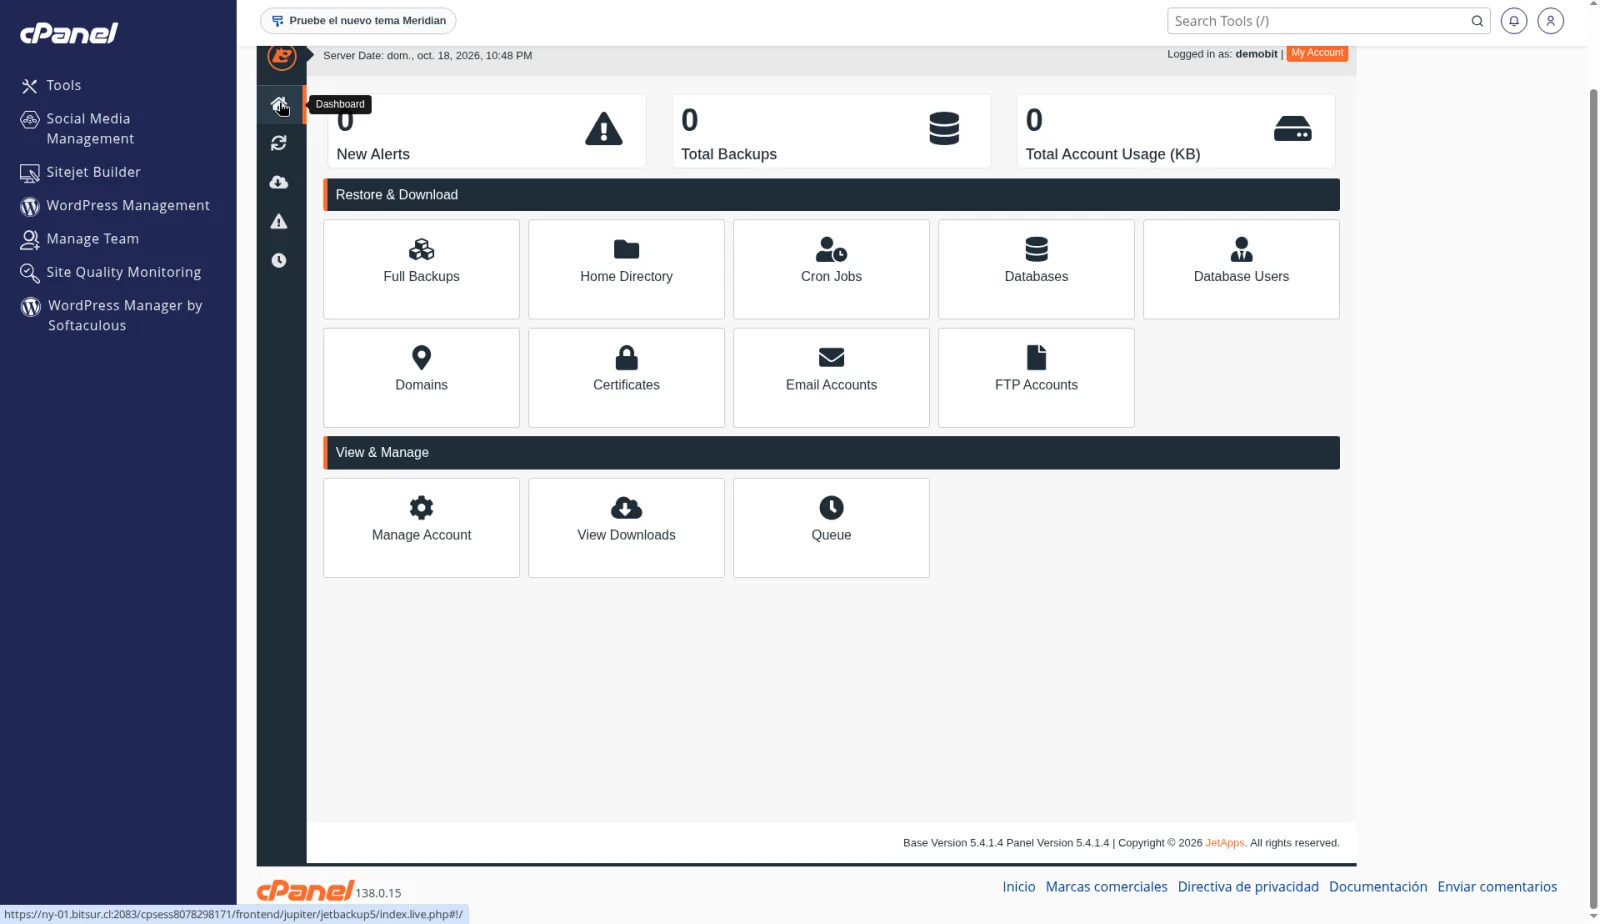Open Home Directory restore tile

pos(626,269)
